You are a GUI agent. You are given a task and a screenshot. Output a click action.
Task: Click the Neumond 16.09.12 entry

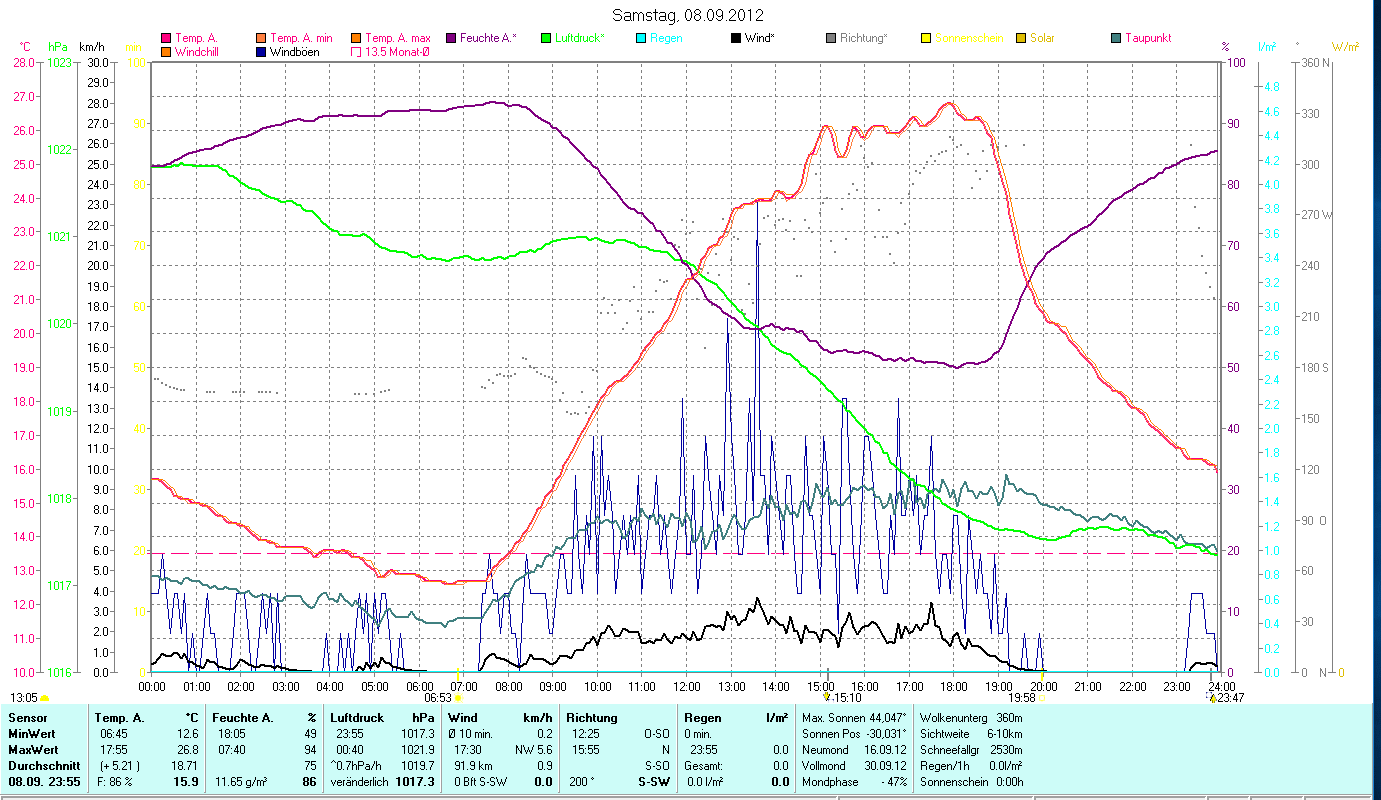click(854, 749)
